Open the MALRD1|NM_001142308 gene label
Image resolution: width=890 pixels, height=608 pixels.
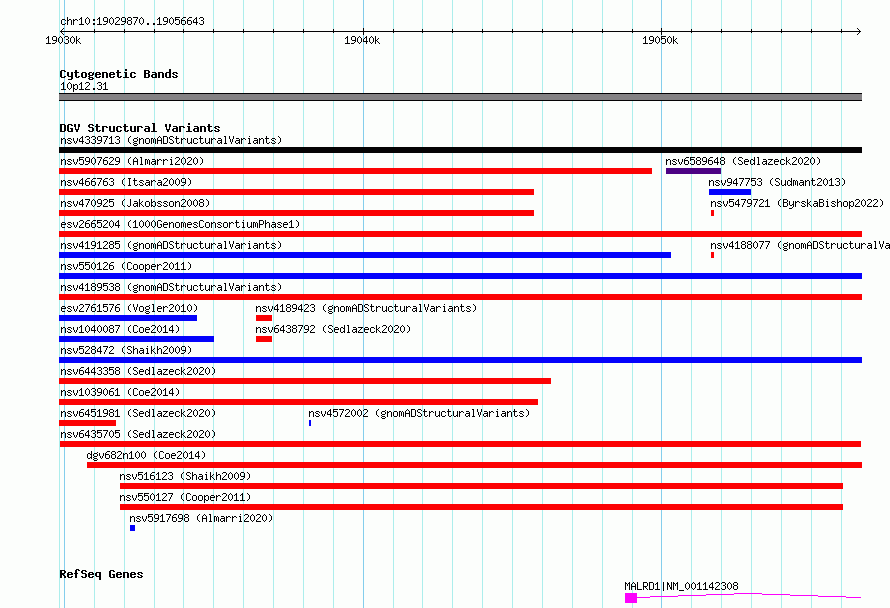[681, 586]
